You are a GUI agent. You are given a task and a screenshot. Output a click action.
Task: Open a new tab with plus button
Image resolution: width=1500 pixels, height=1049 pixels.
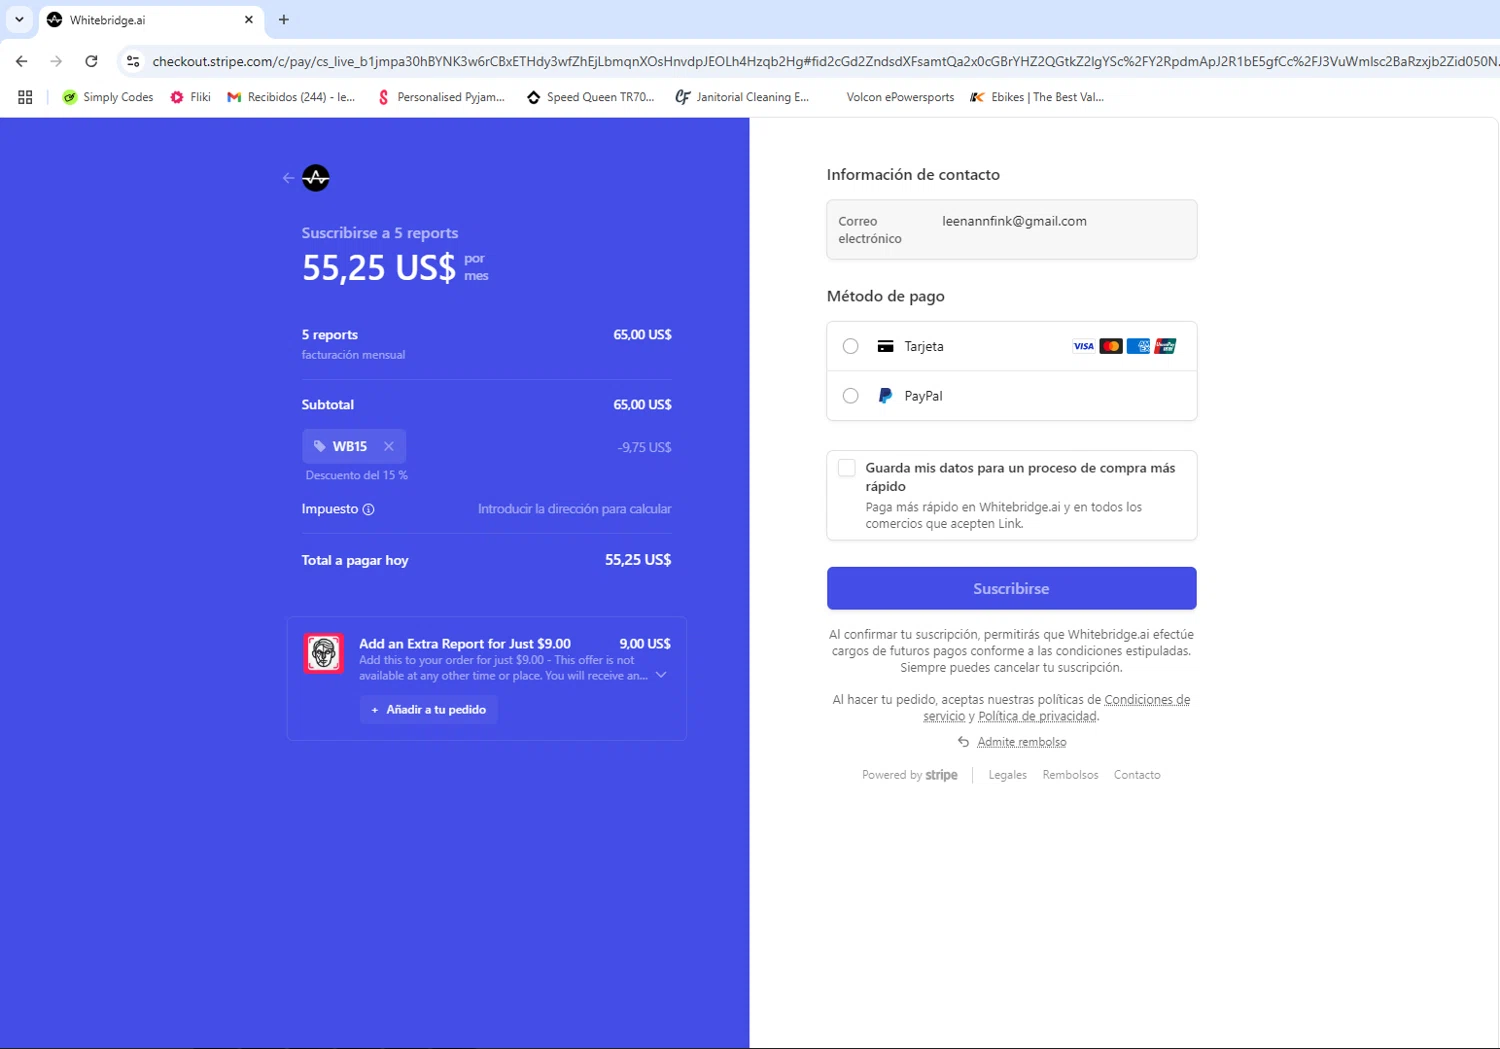pos(284,20)
